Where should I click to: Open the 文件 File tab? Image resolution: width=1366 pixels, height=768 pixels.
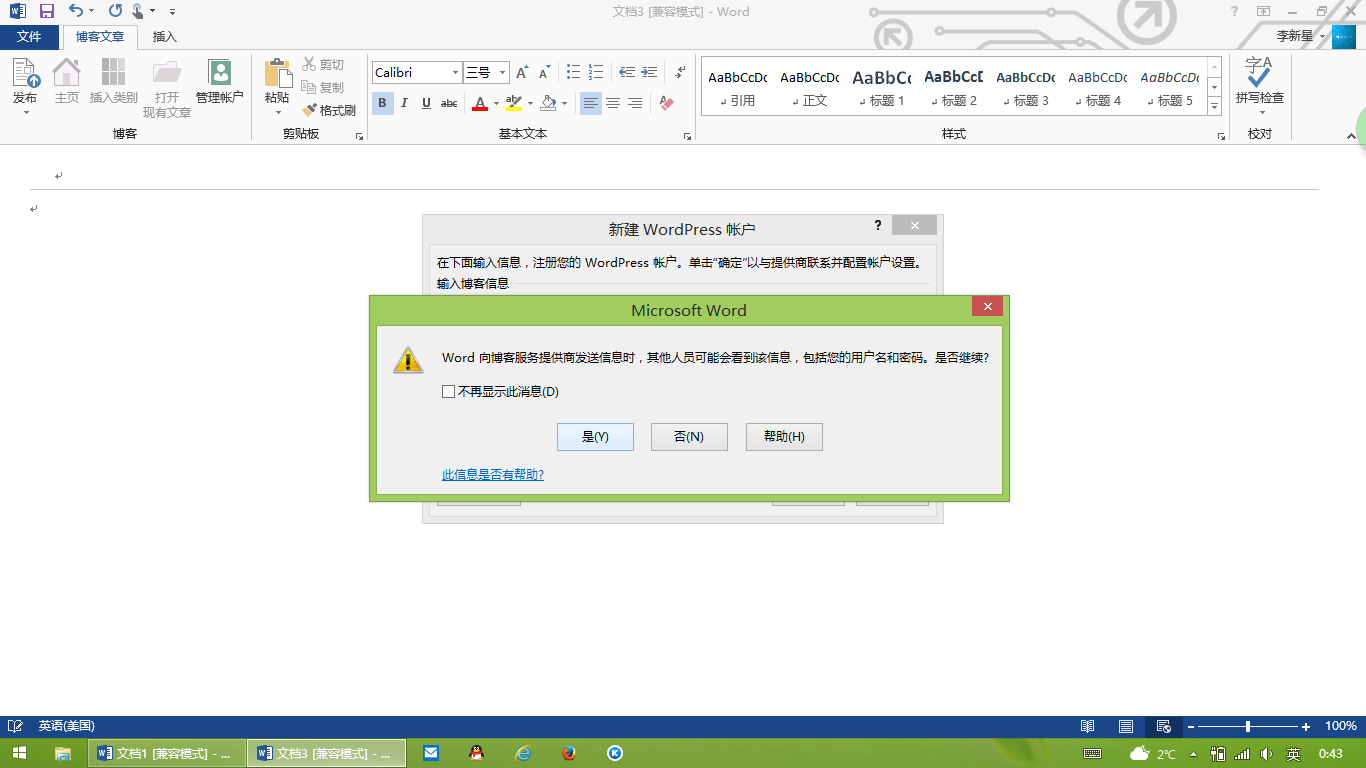(x=29, y=37)
